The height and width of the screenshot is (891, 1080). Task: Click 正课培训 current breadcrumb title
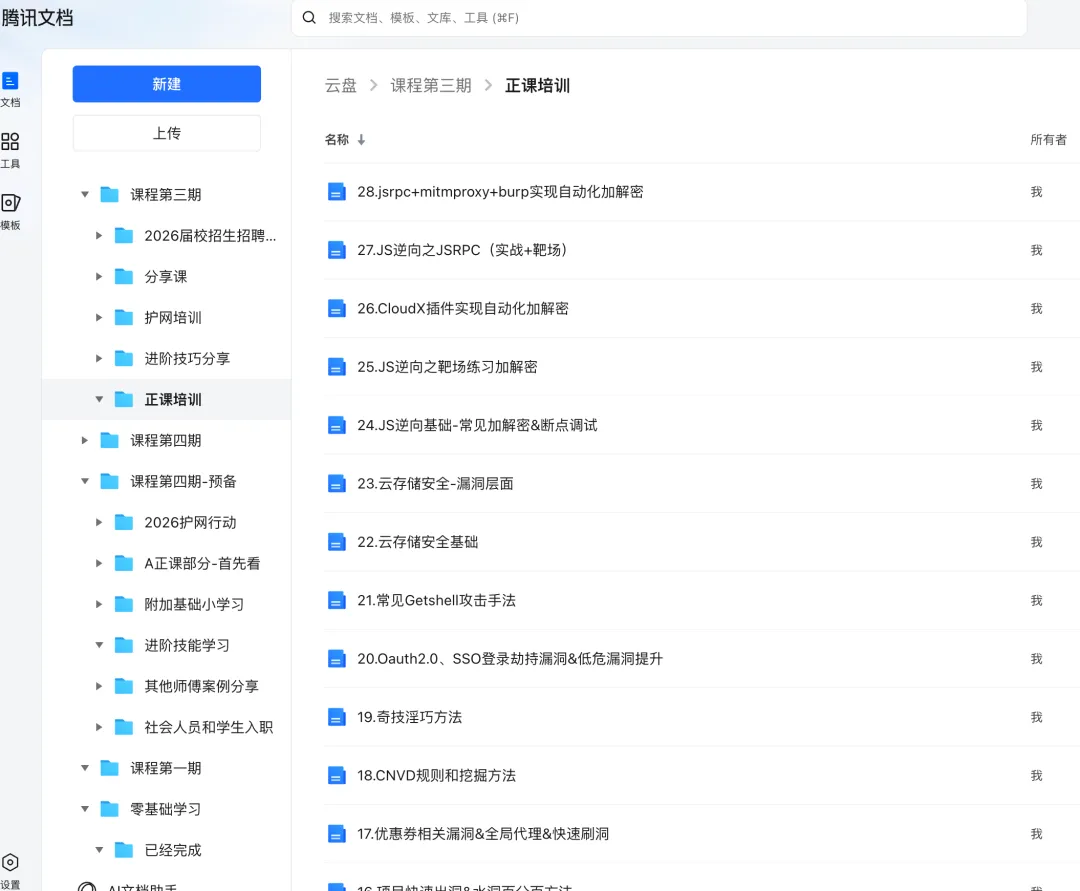(x=537, y=85)
